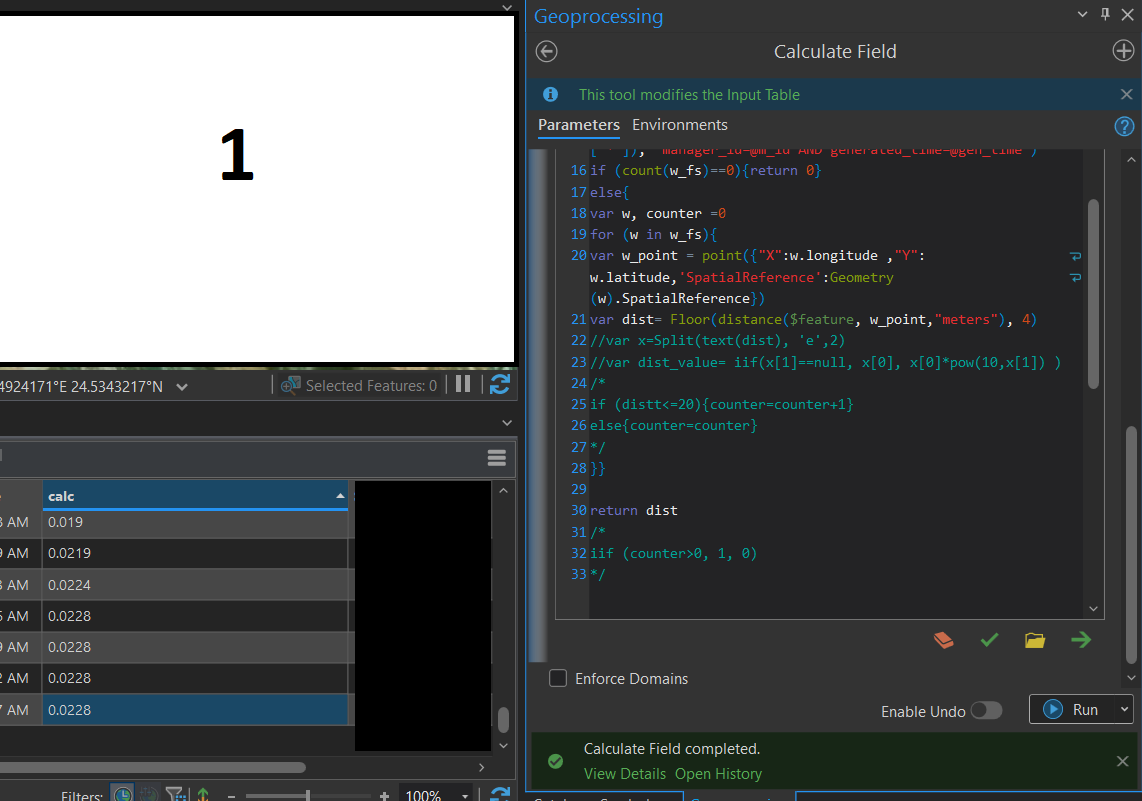The image size is (1142, 801).
Task: Pause drawing using the pause icon
Action: coord(464,385)
